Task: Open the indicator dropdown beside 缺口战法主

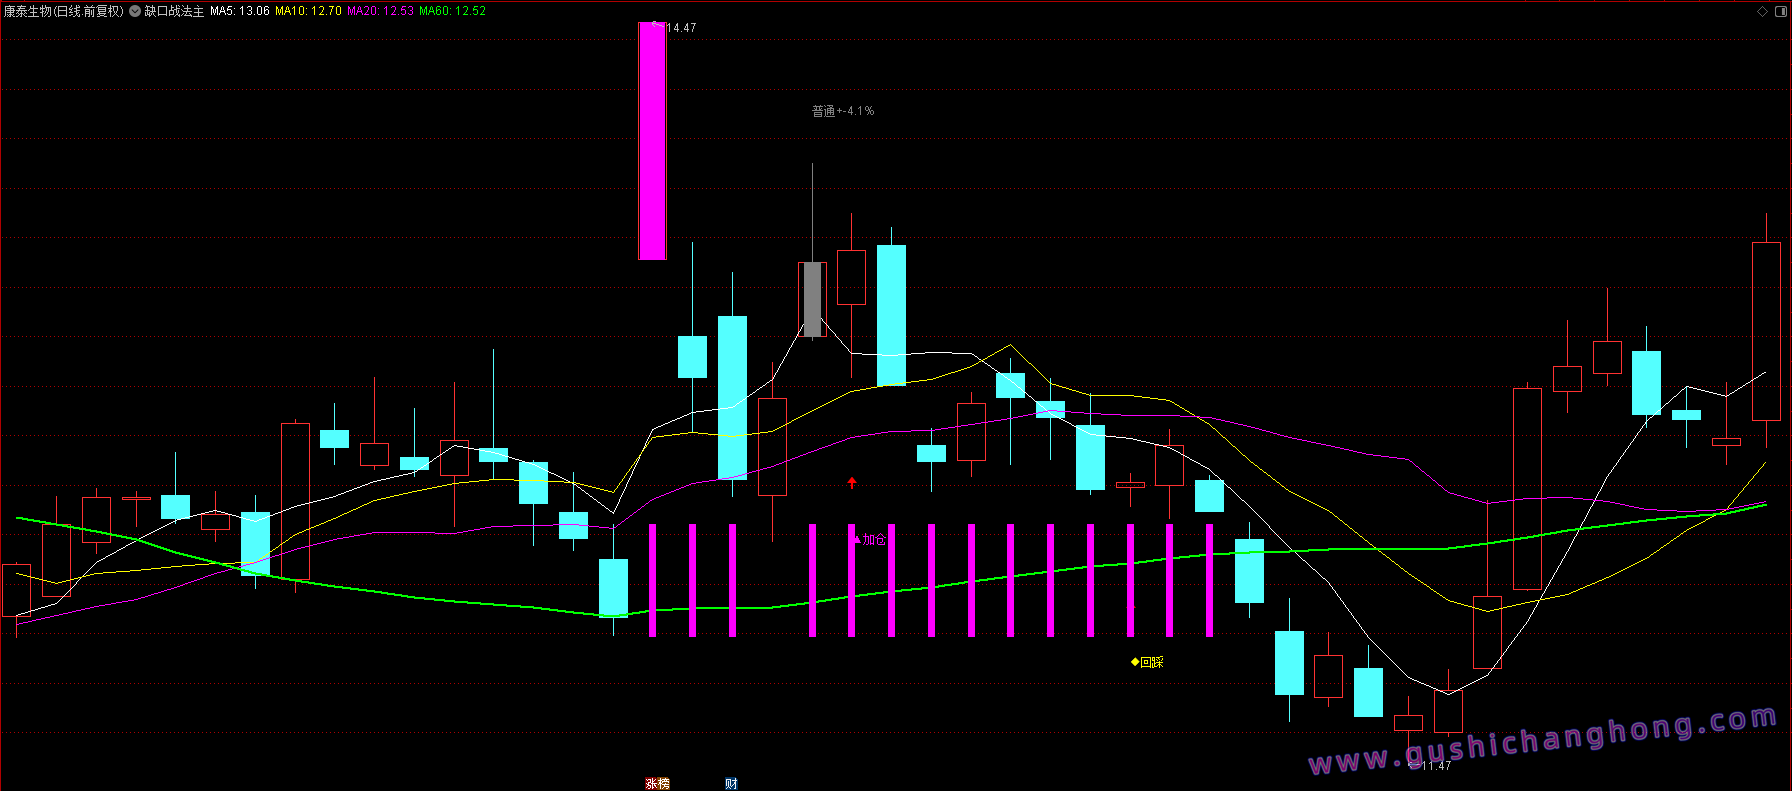Action: click(135, 11)
